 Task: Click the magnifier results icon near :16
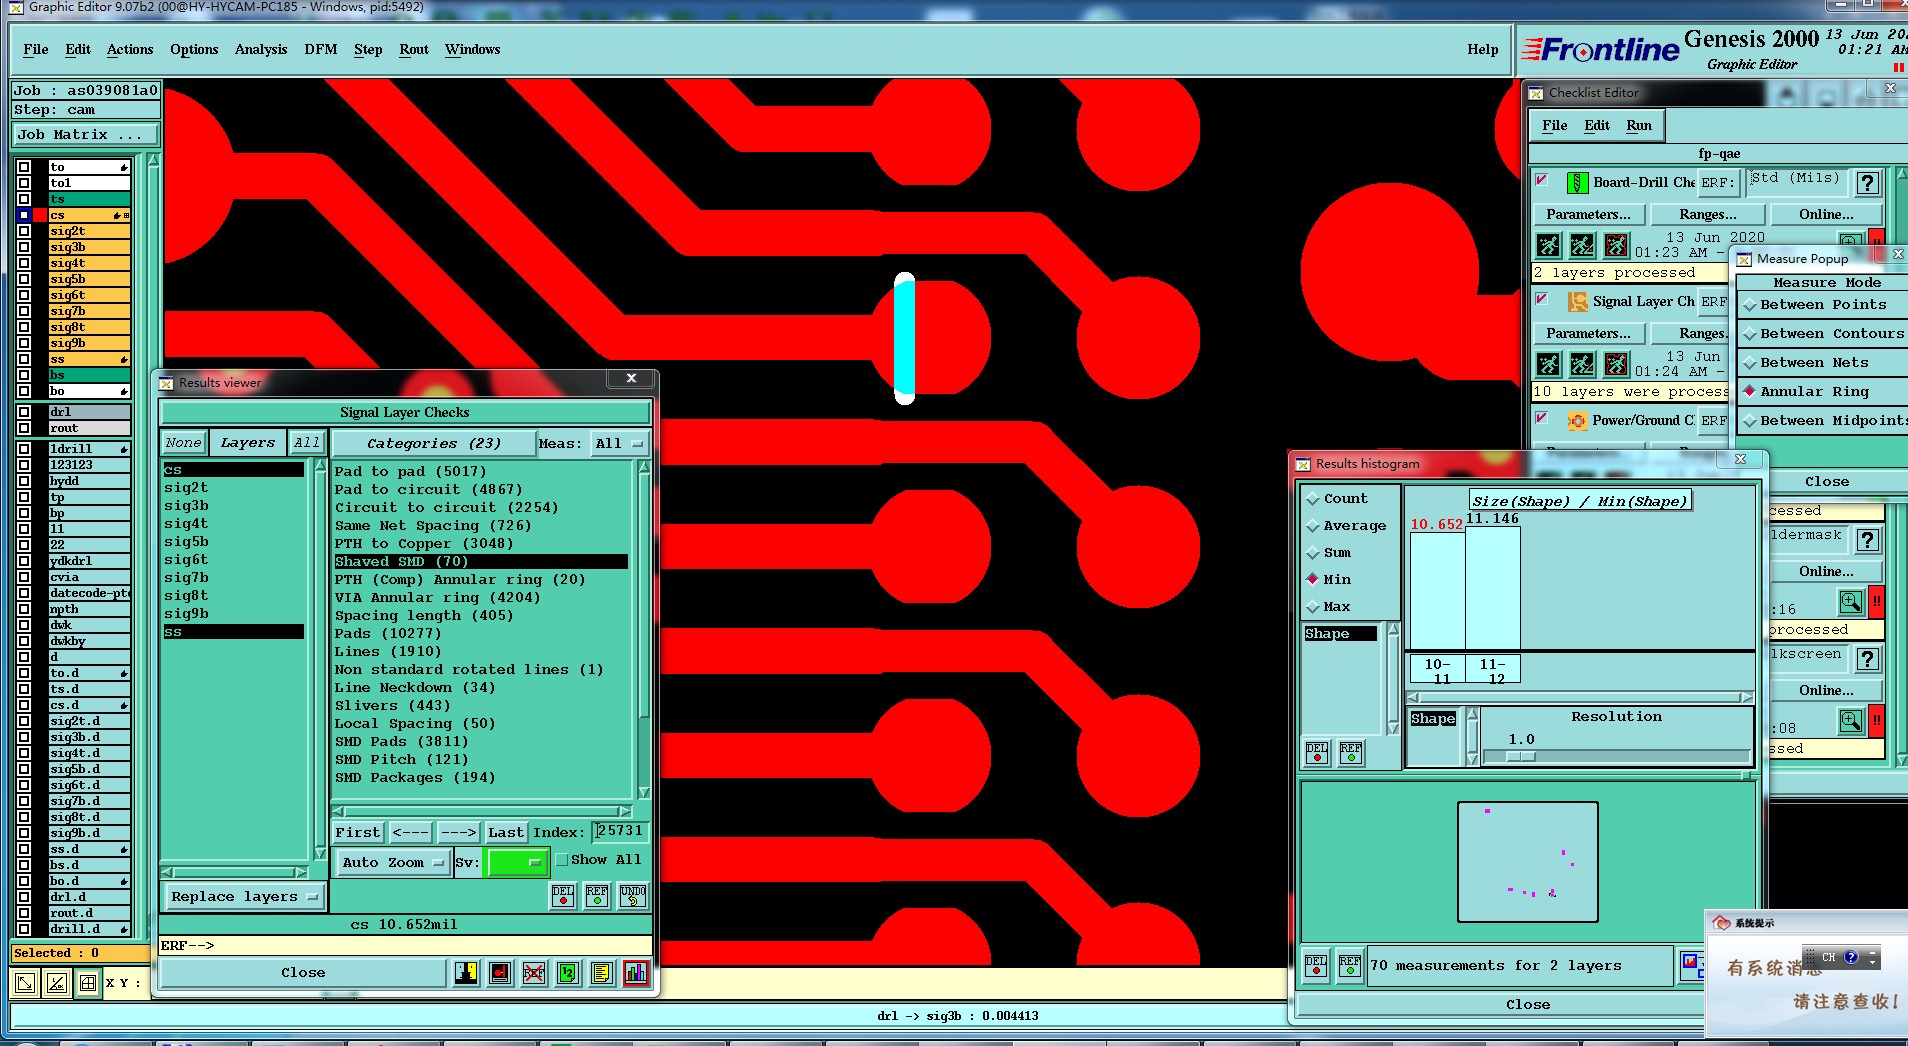pos(1850,601)
